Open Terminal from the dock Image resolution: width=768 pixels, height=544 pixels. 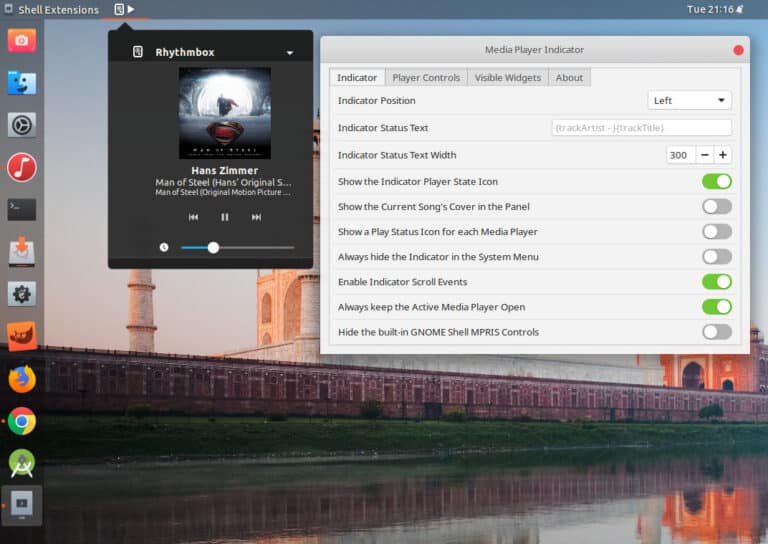(22, 209)
